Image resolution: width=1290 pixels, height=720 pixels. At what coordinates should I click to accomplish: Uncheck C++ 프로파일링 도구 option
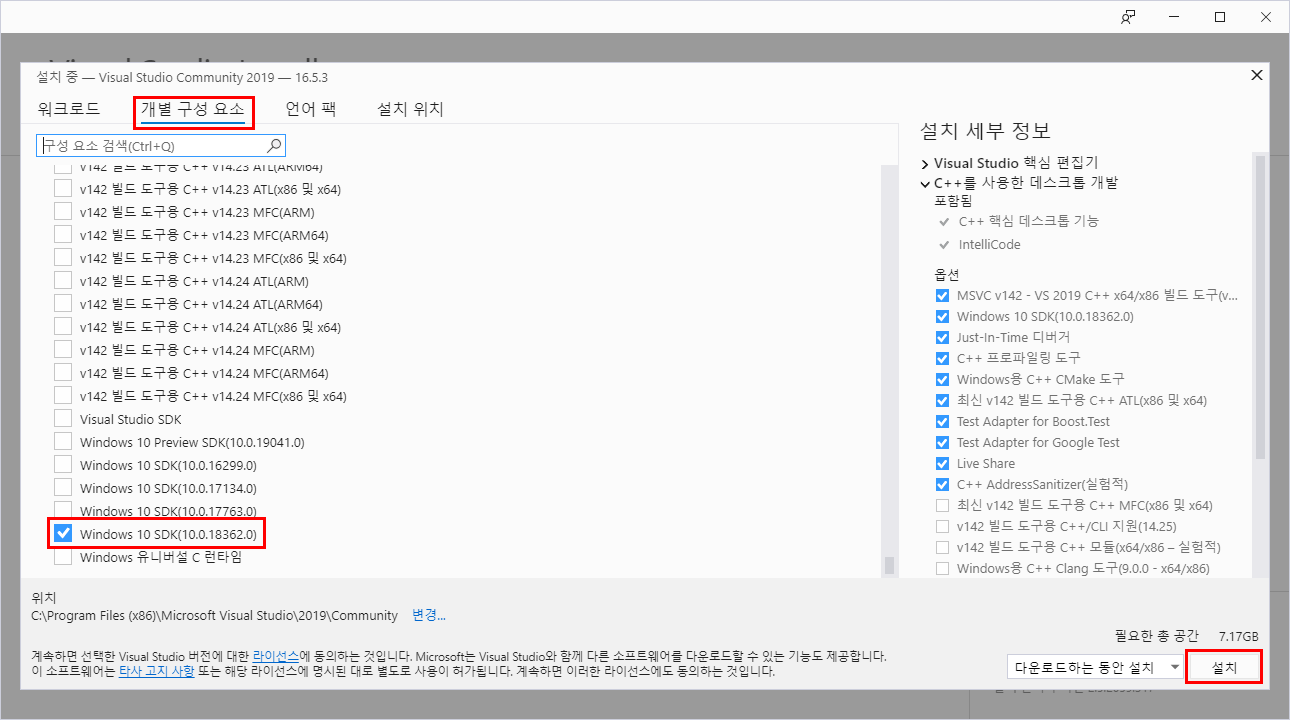pos(942,359)
